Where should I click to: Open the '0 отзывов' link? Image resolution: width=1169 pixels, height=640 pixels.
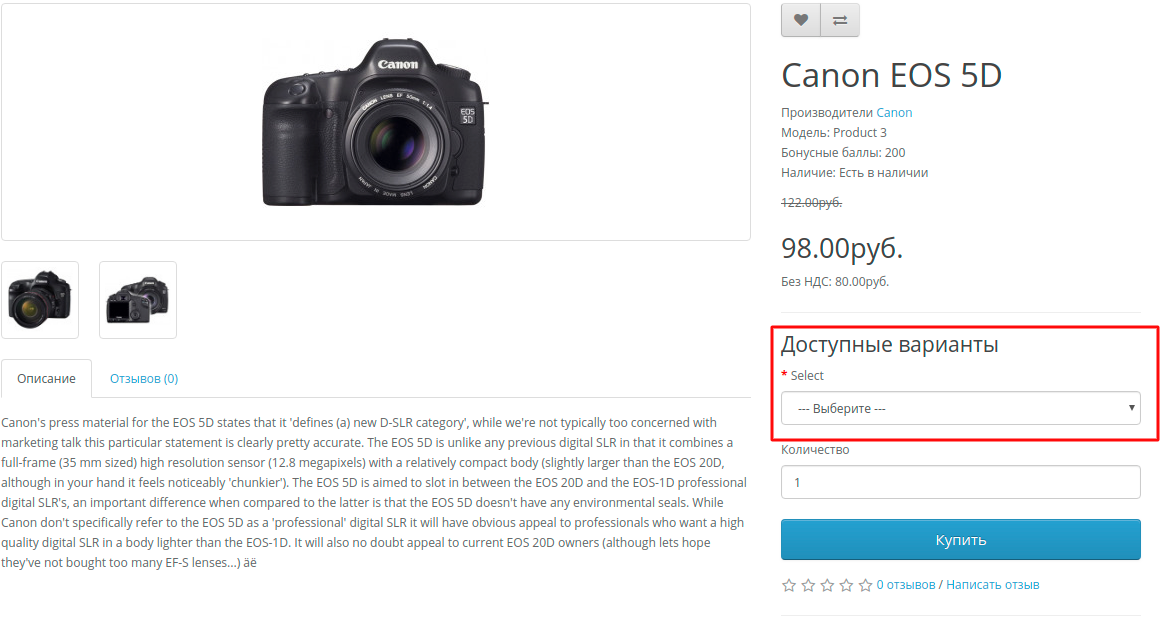click(906, 585)
